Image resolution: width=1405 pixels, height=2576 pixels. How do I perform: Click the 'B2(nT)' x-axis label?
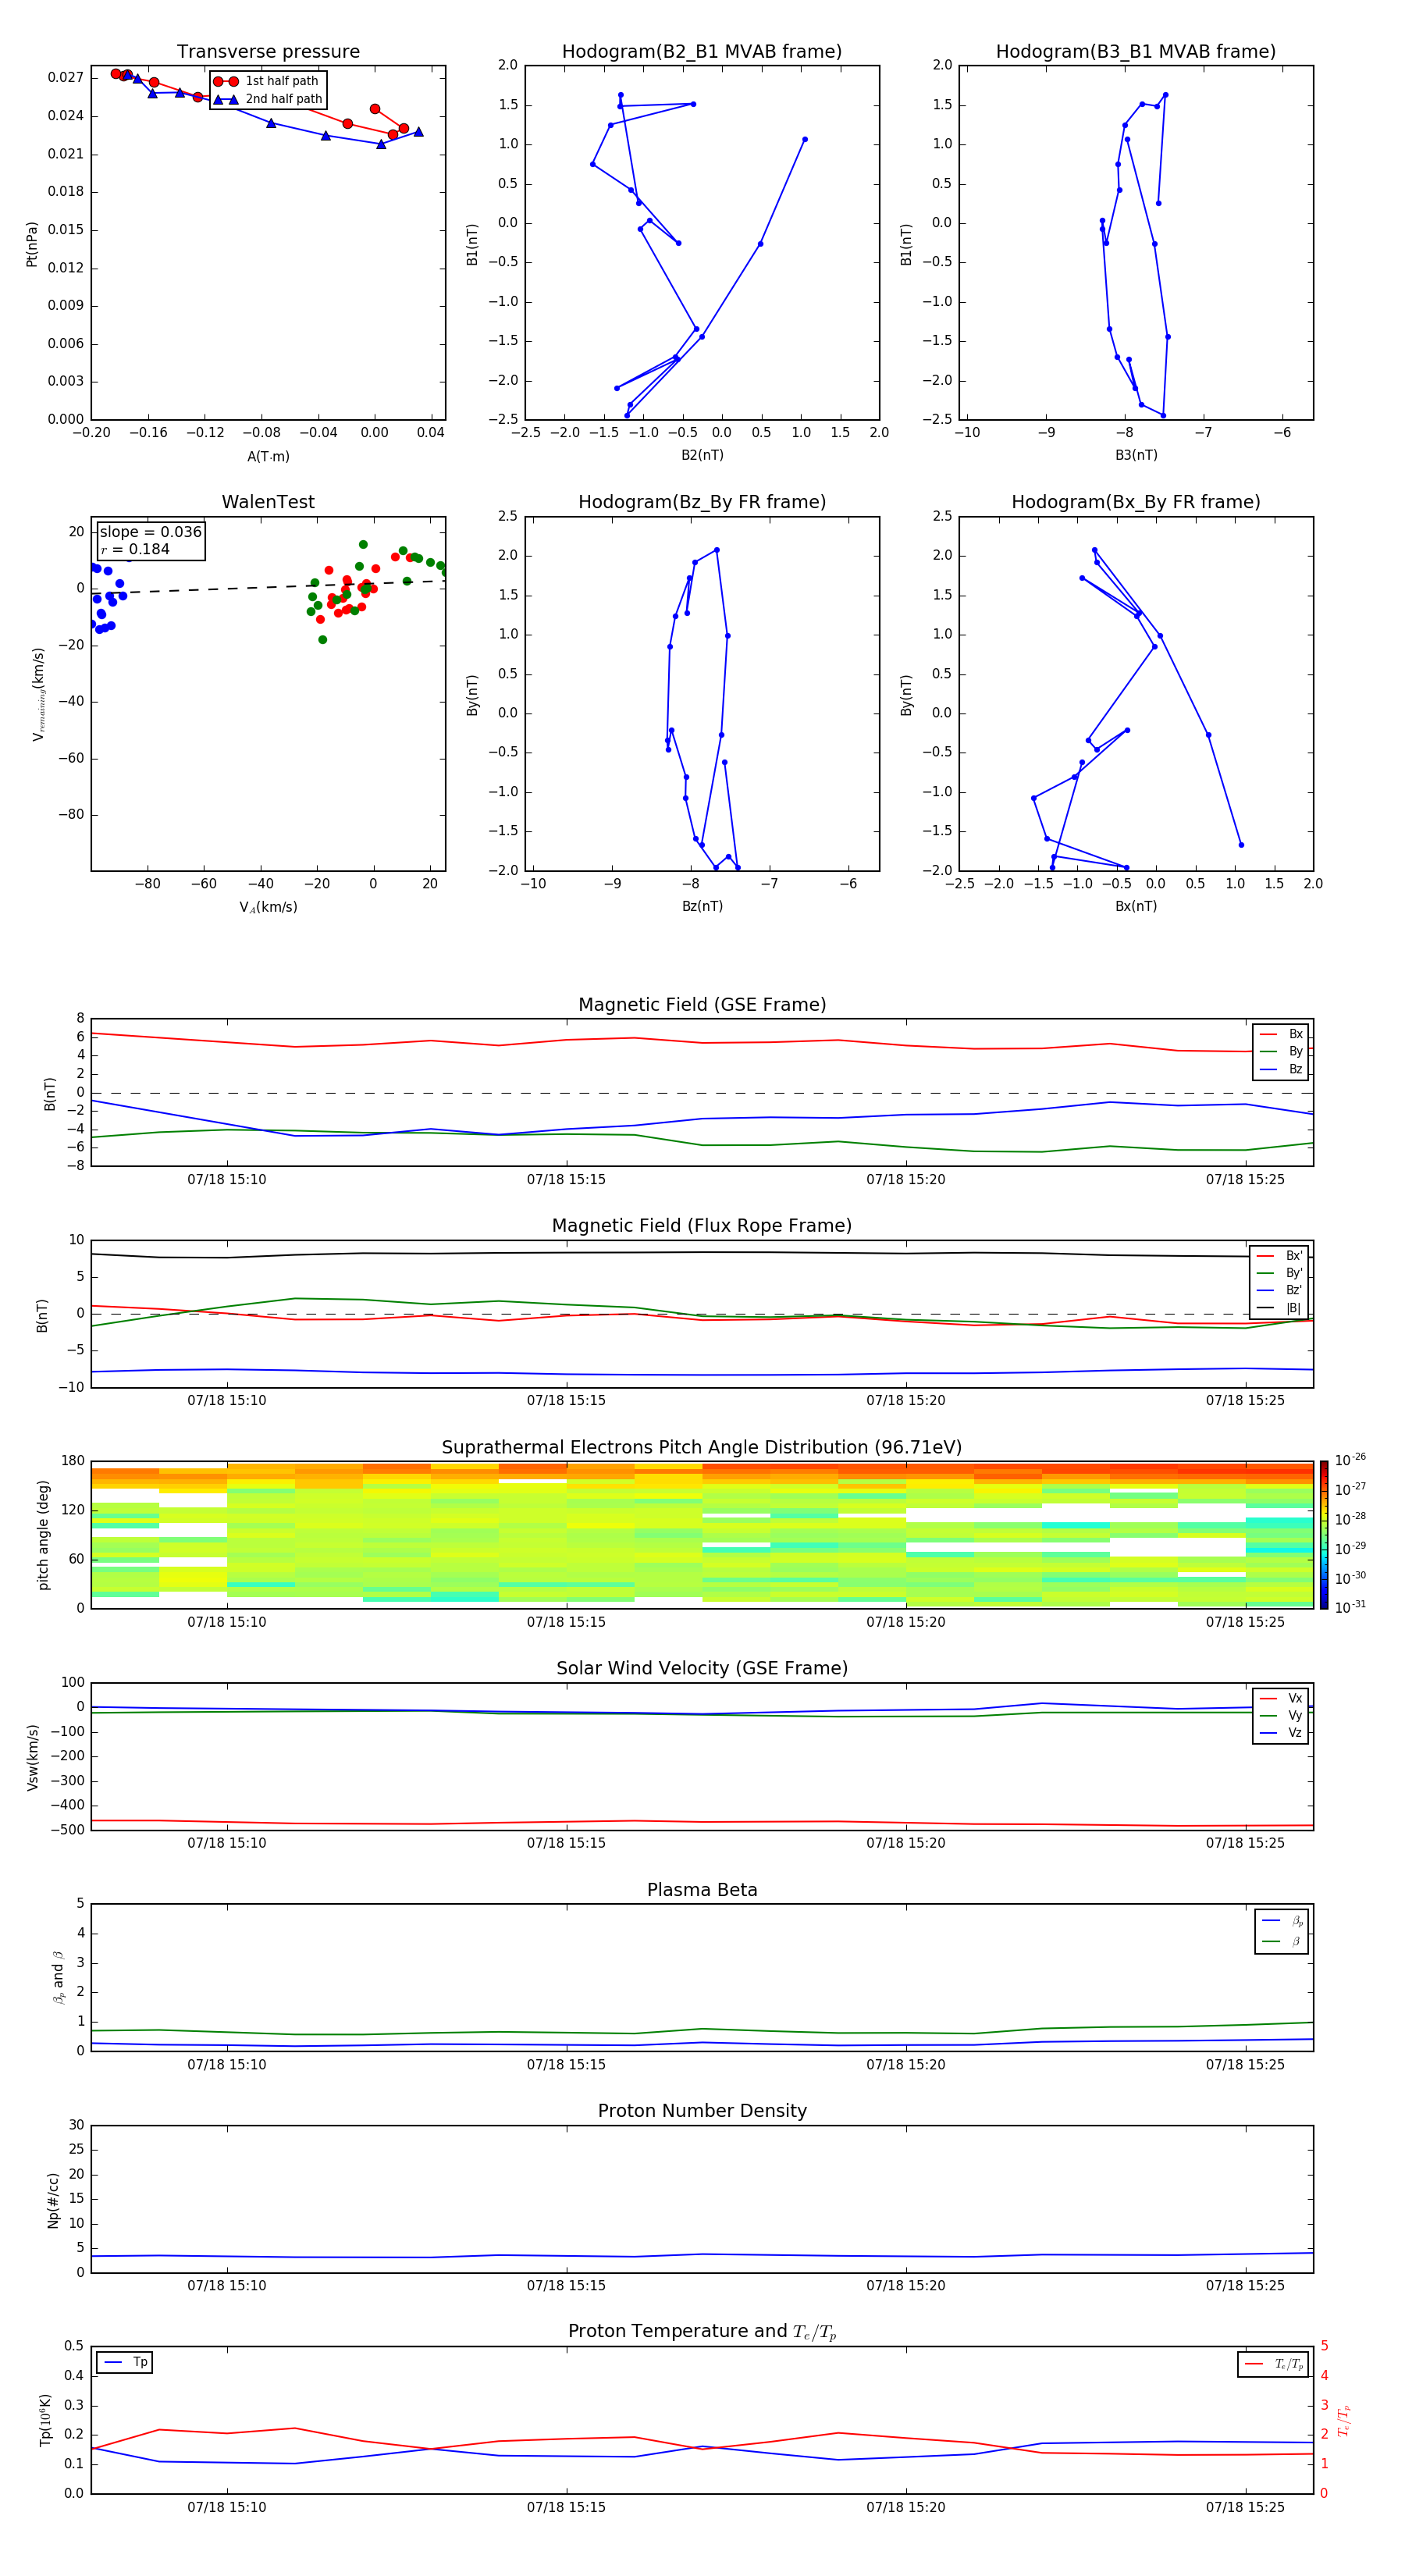point(702,455)
